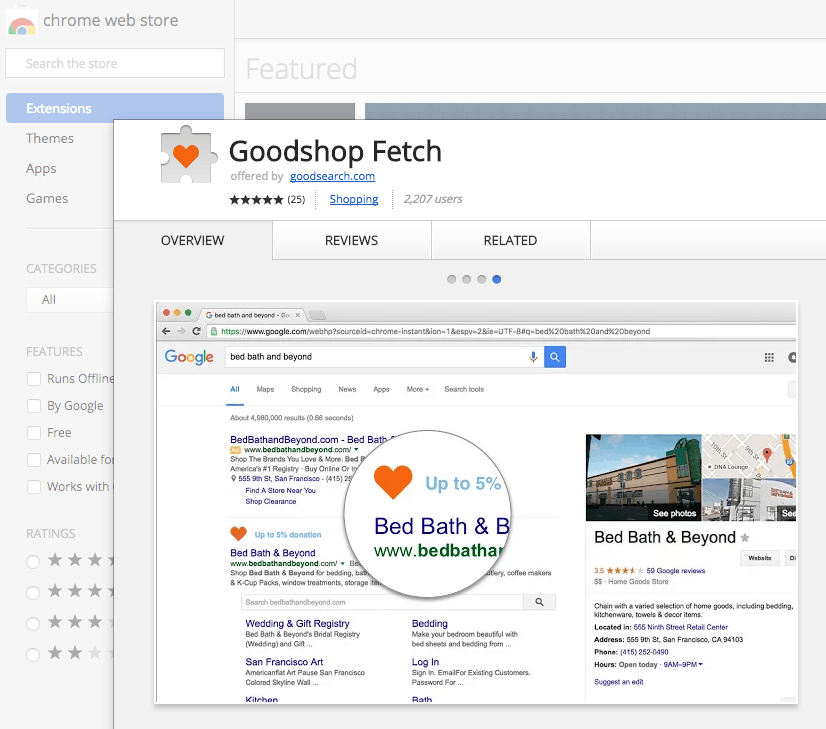Viewport: 826px width, 729px height.
Task: Focus the 'Search the store' field
Action: 115,63
